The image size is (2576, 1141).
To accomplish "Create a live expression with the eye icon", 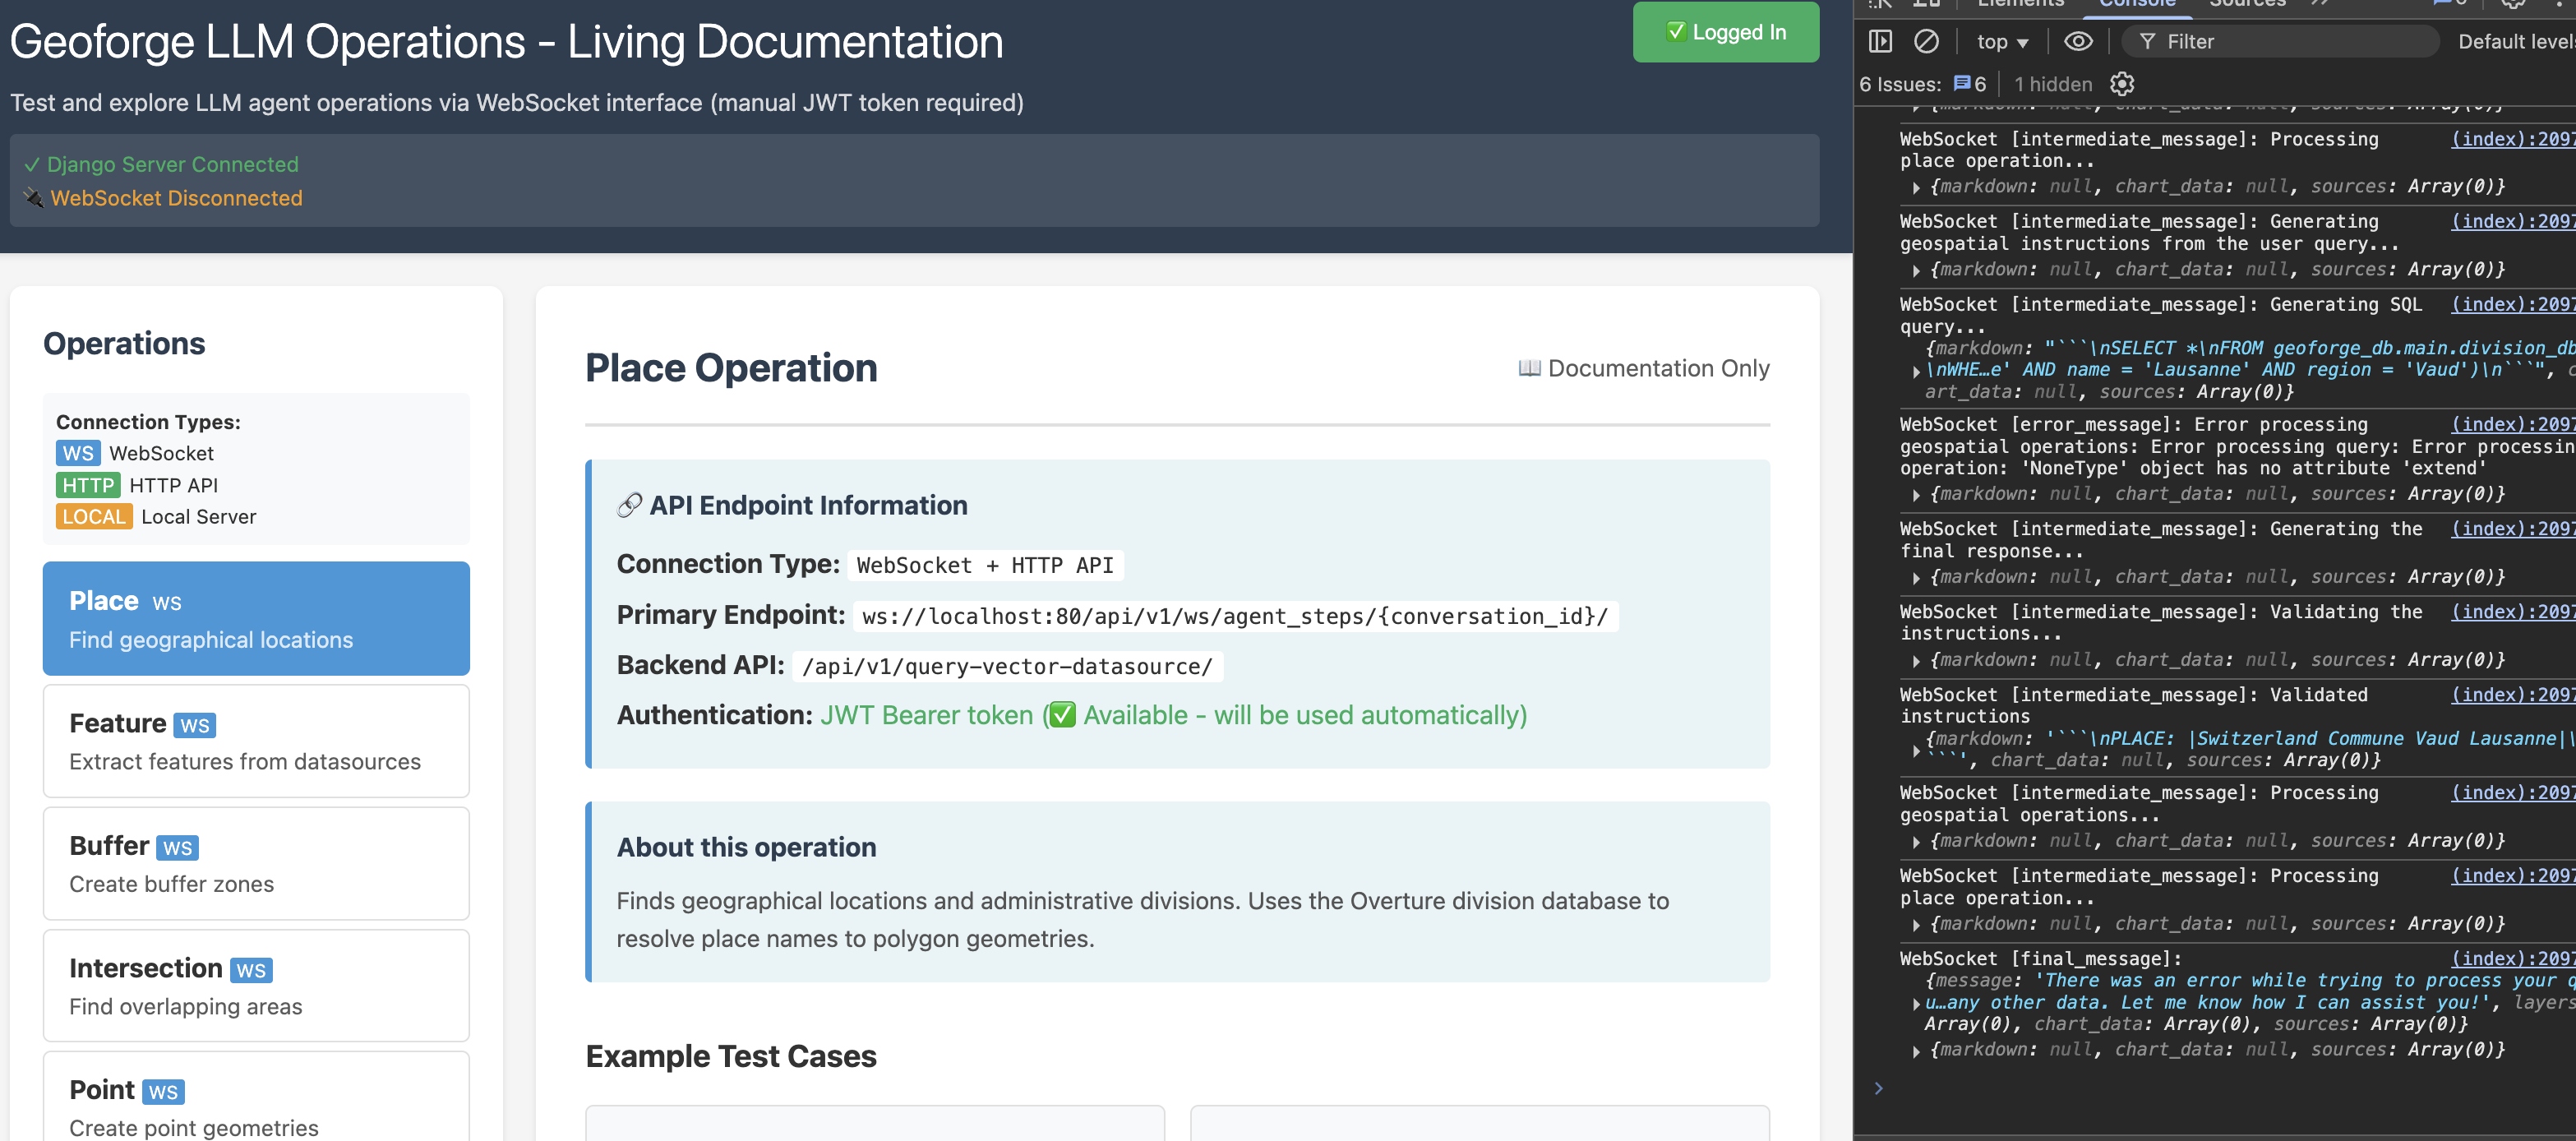I will point(2079,41).
